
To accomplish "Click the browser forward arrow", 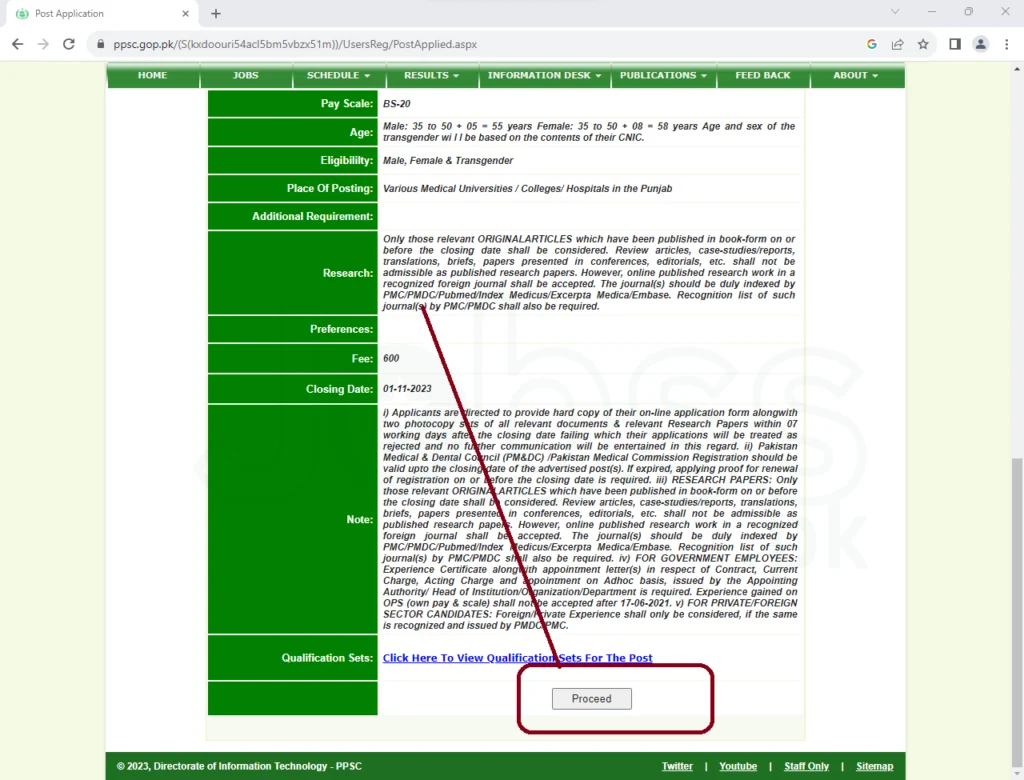I will [x=43, y=44].
